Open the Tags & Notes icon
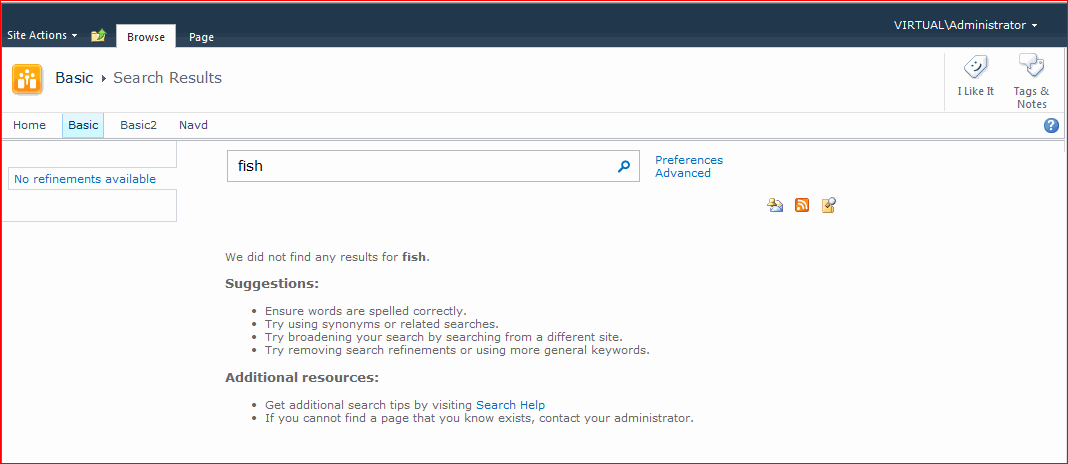Screen dimensions: 1068x464 tap(1031, 68)
